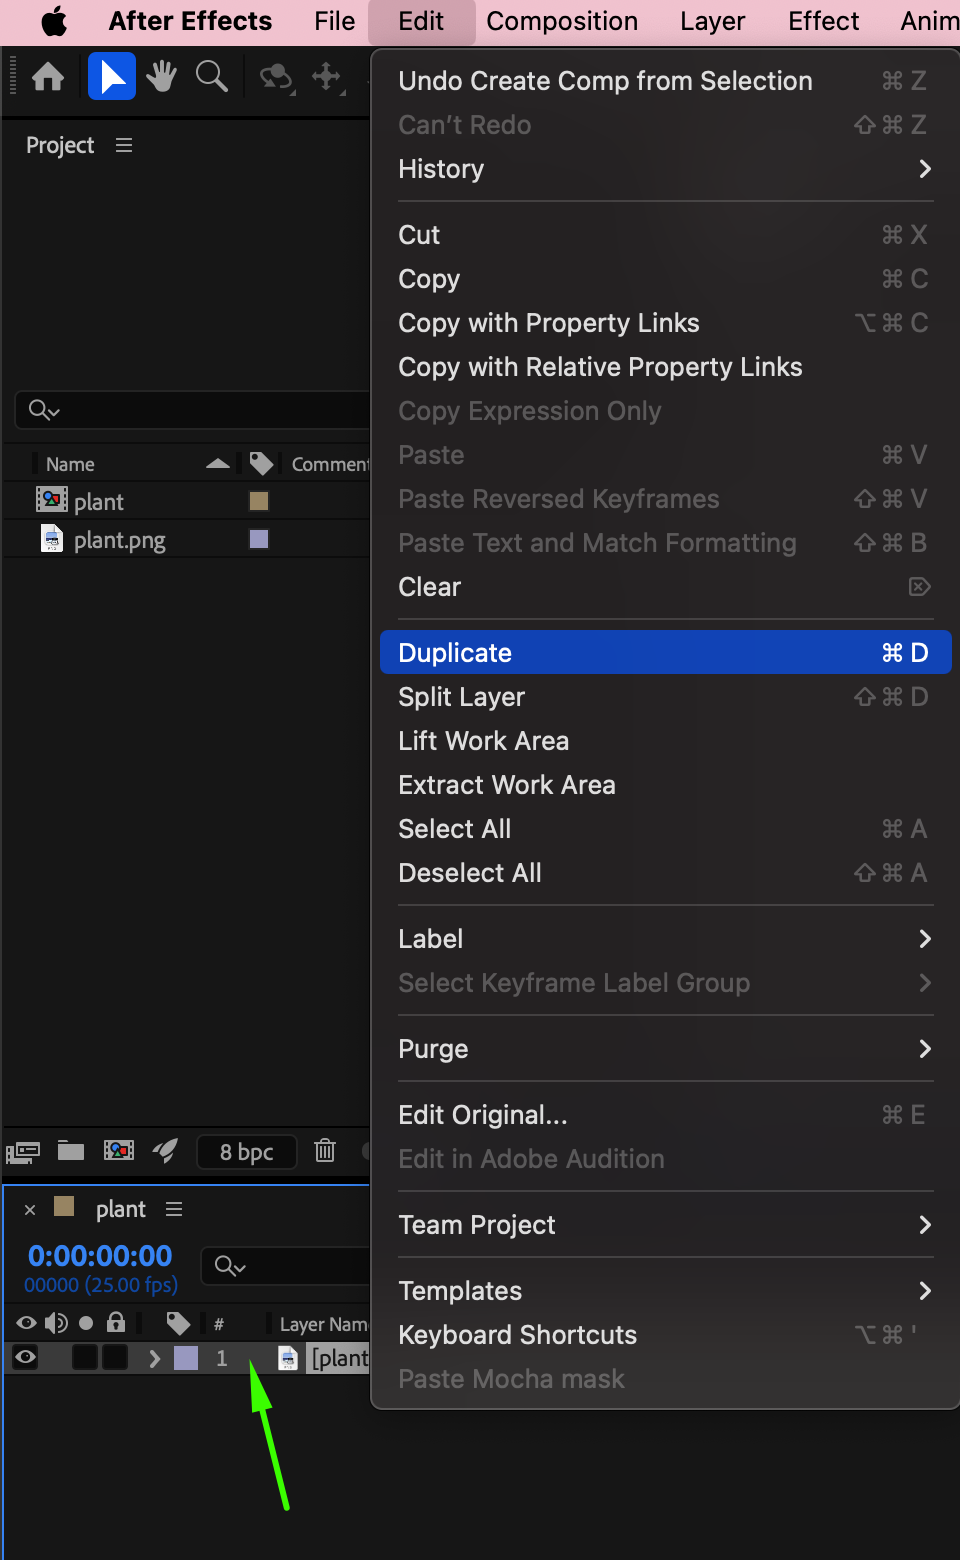Select the Home icon in toolbar
Viewport: 960px width, 1560px height.
48,77
